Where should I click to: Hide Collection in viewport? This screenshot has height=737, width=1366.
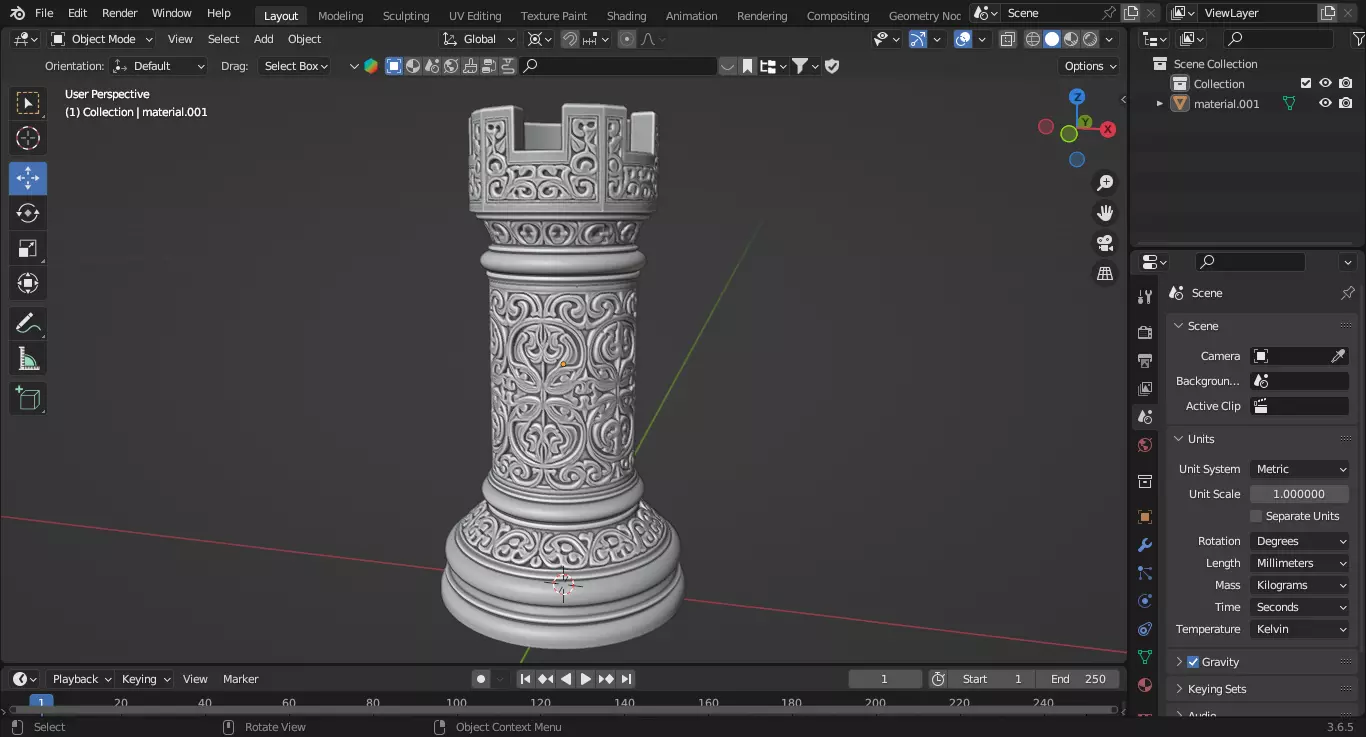(x=1325, y=83)
